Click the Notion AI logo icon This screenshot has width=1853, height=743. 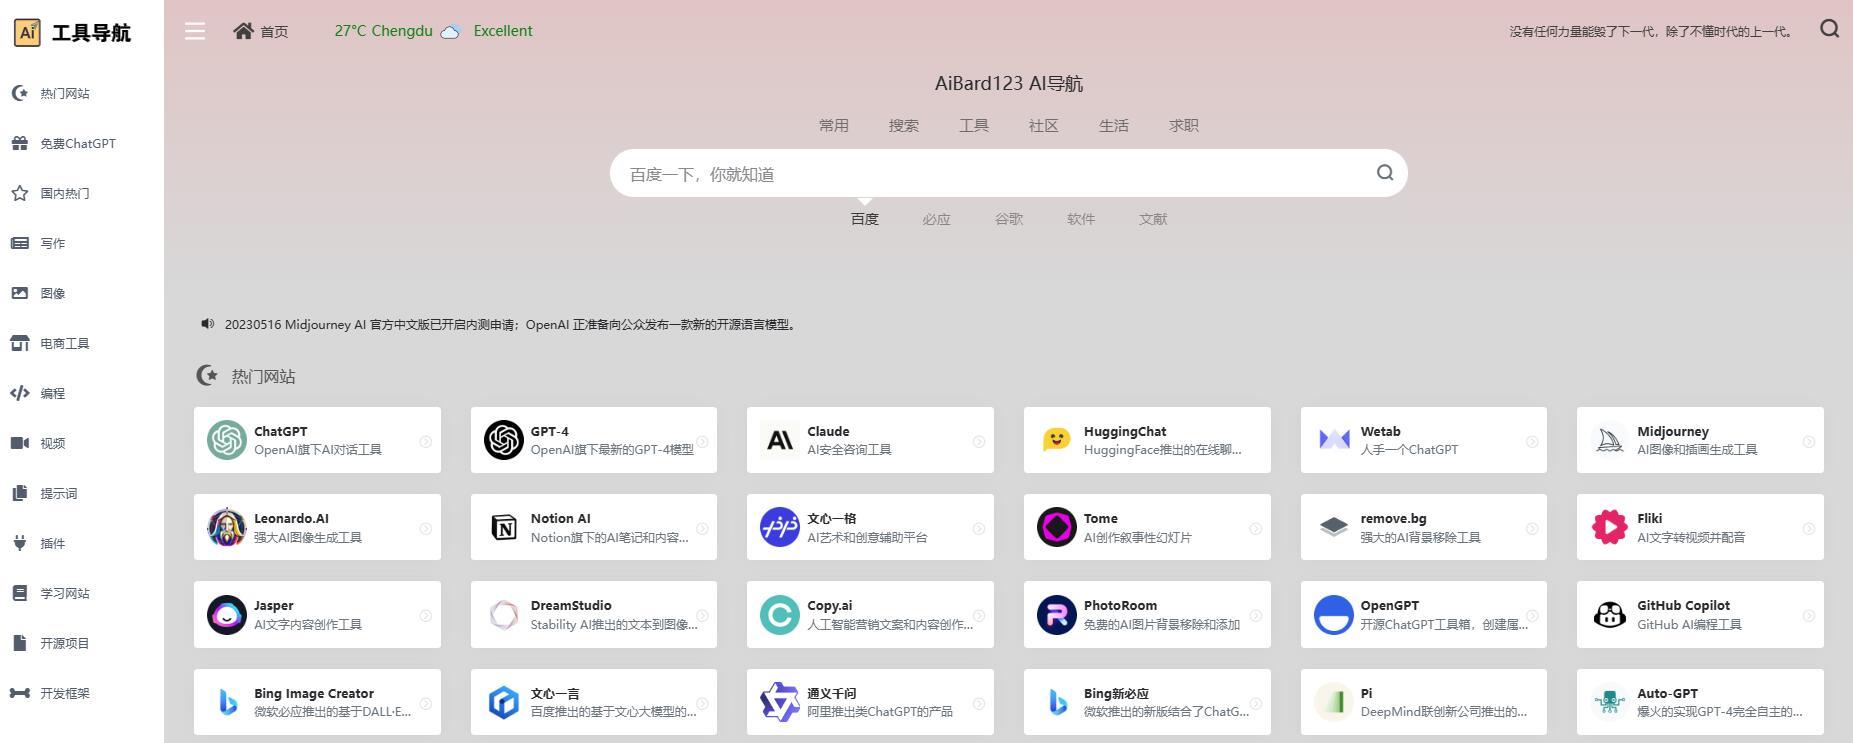(504, 527)
